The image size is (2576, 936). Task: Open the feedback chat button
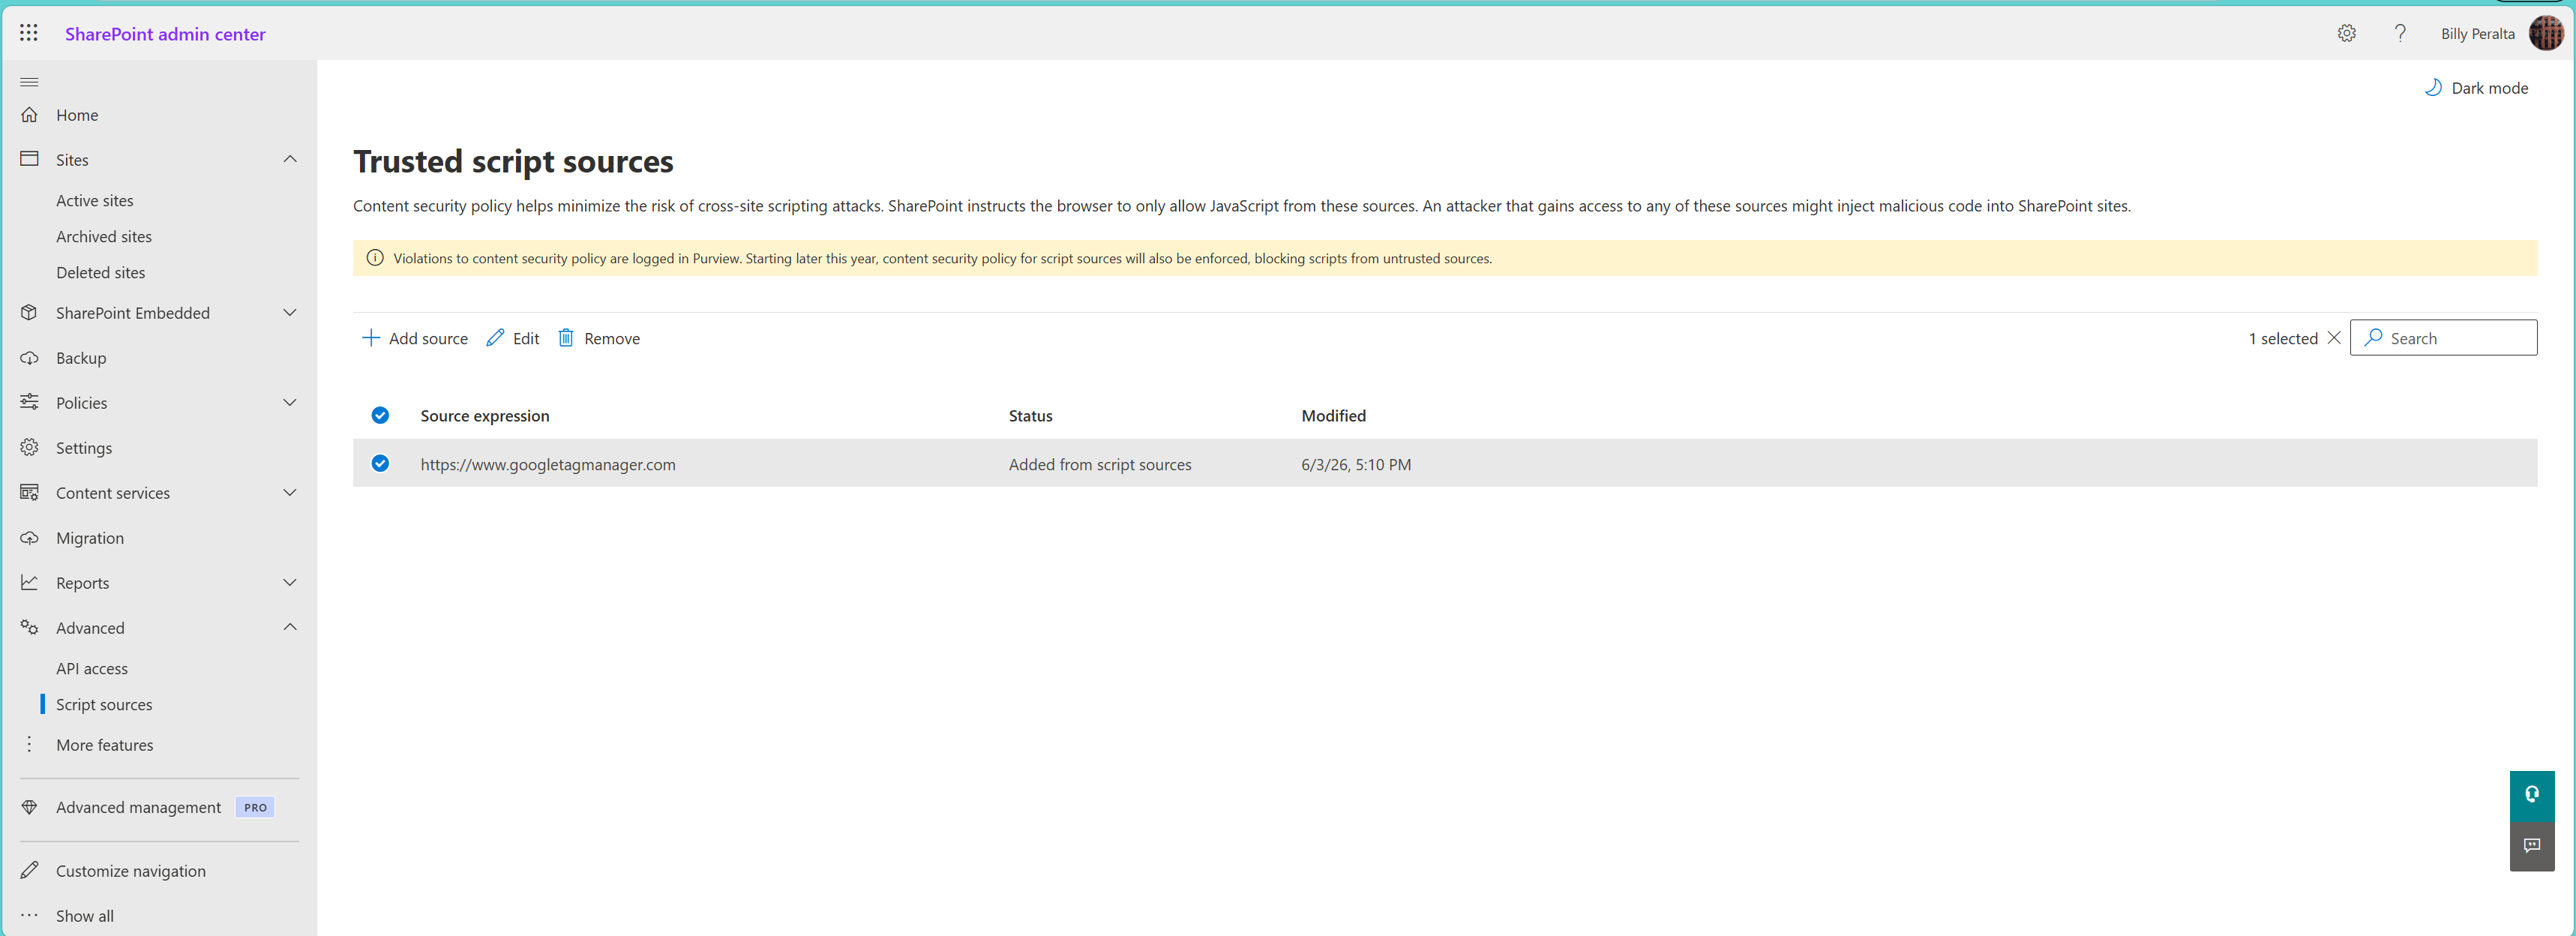coord(2532,846)
